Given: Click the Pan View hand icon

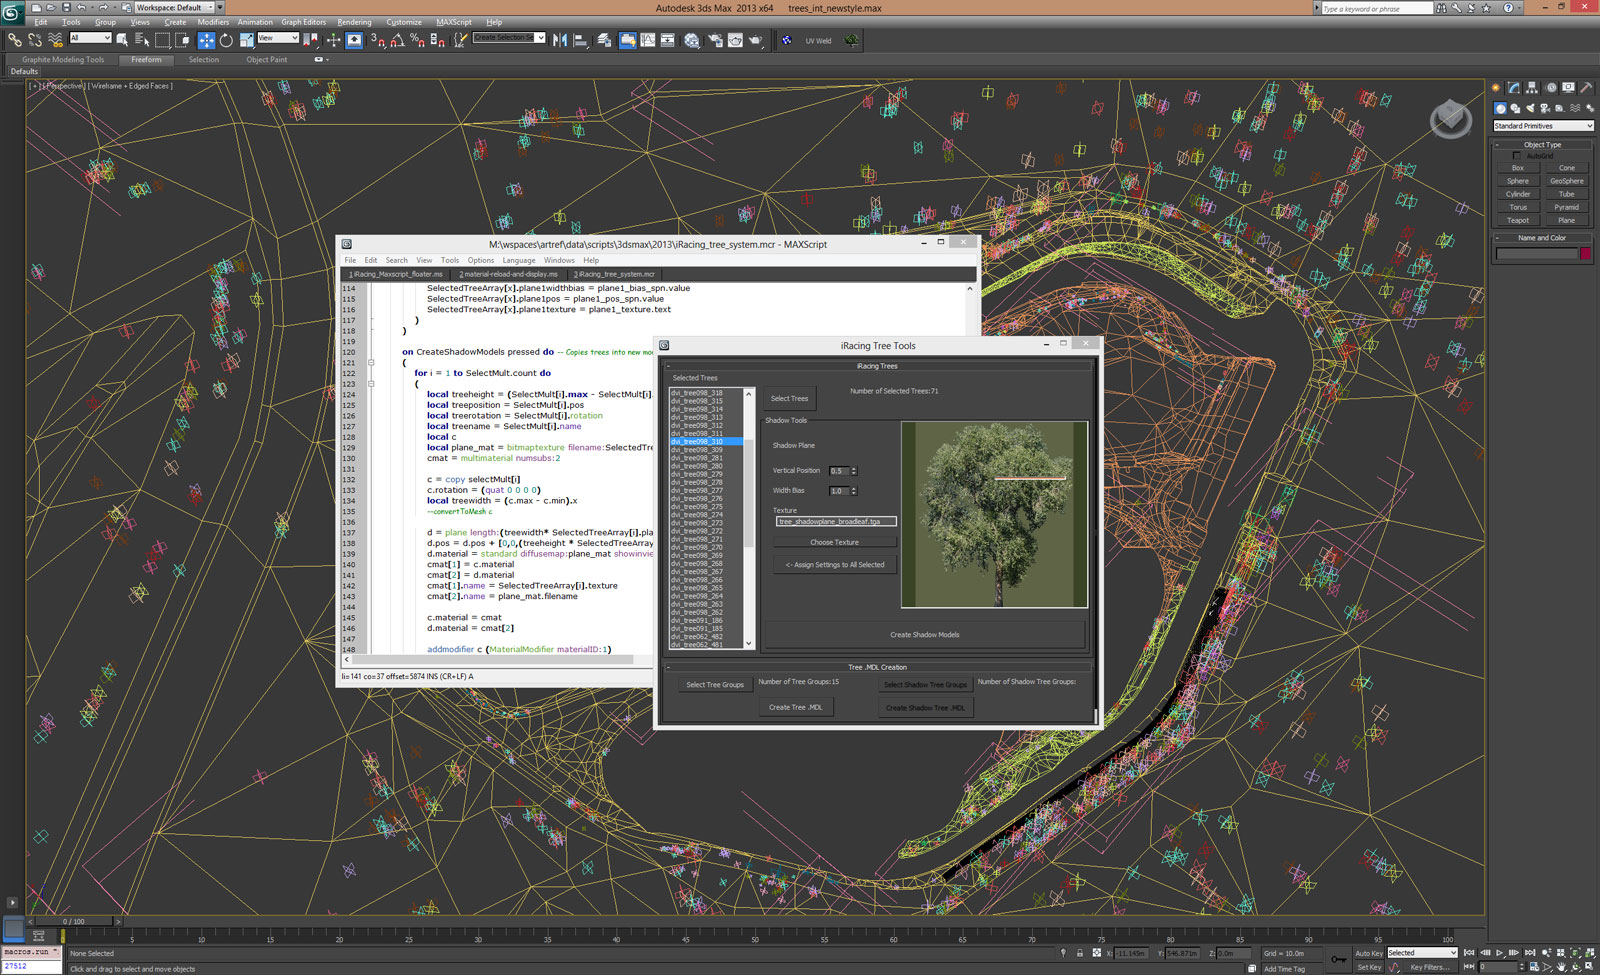Looking at the screenshot, I should (x=1561, y=967).
